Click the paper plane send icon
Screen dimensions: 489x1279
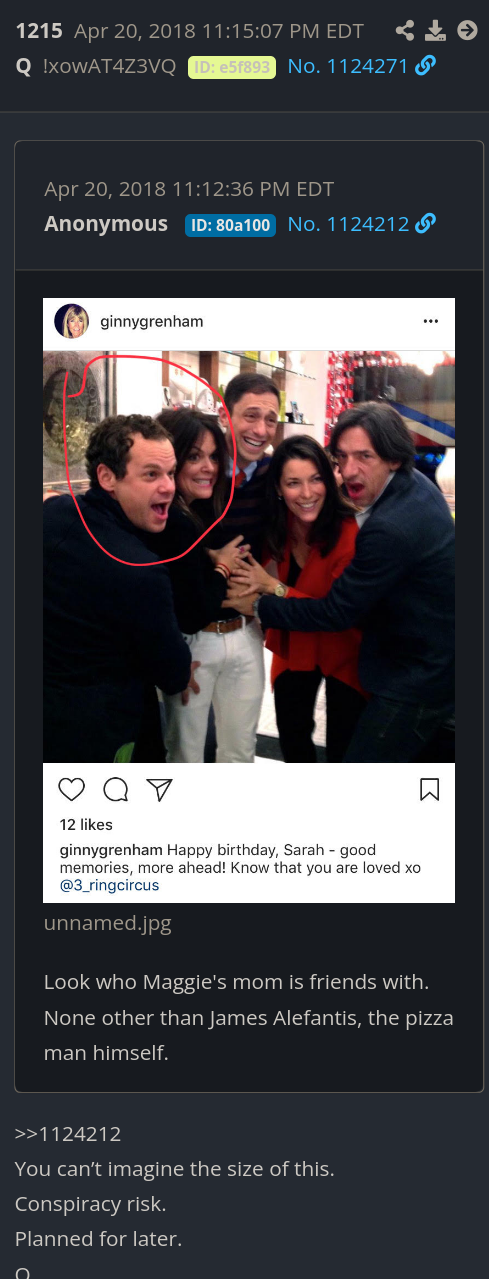pos(159,790)
